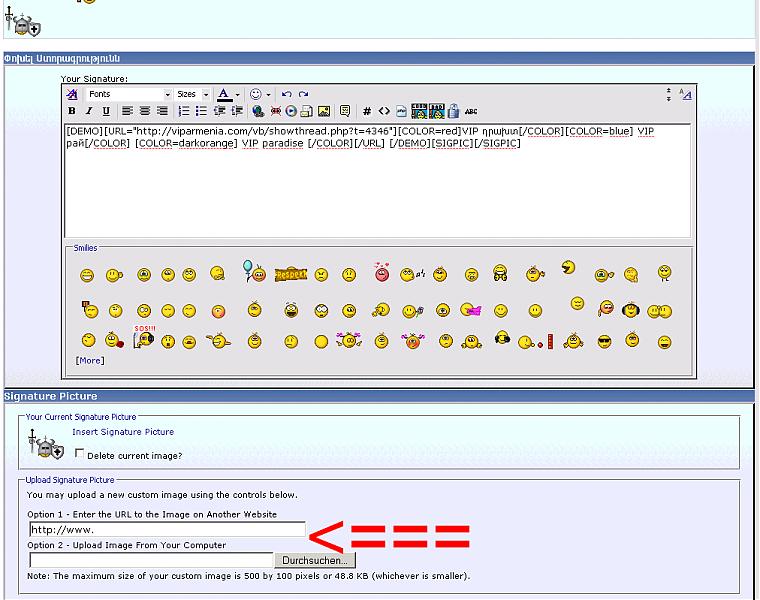Wrap selection in code tags (# icon)
Viewport: 760px width, 600px height.
coord(367,111)
